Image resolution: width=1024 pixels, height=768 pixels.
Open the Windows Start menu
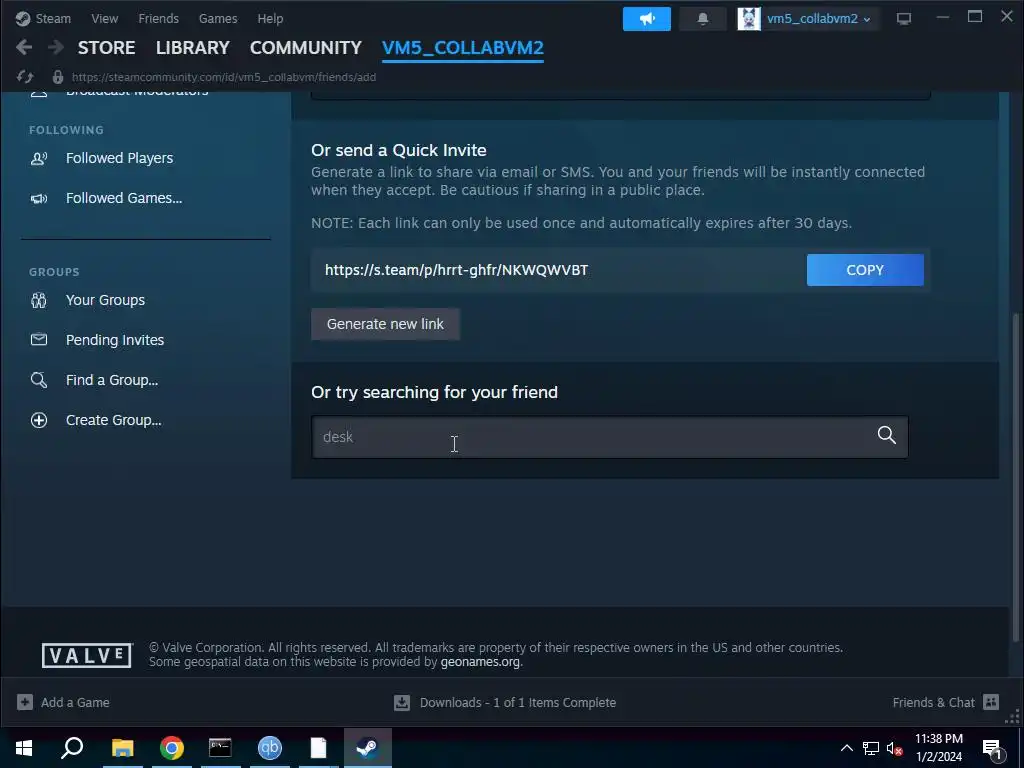[24, 748]
